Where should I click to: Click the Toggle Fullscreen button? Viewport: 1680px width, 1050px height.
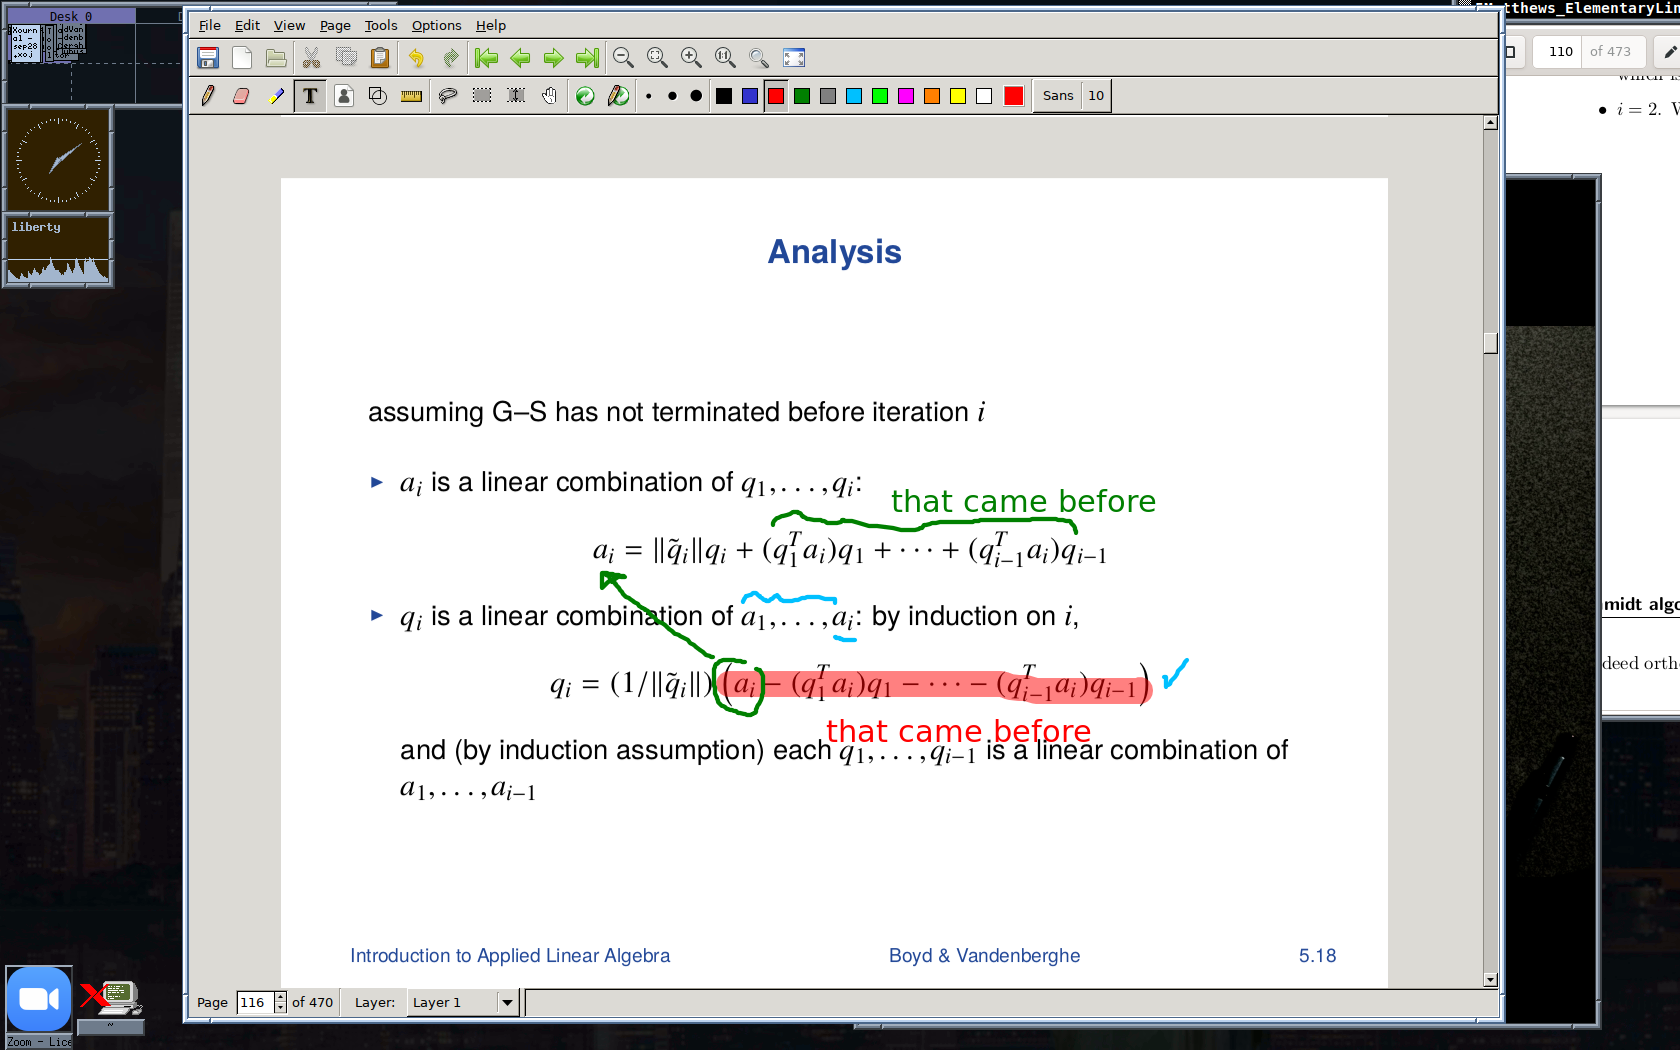[x=794, y=58]
